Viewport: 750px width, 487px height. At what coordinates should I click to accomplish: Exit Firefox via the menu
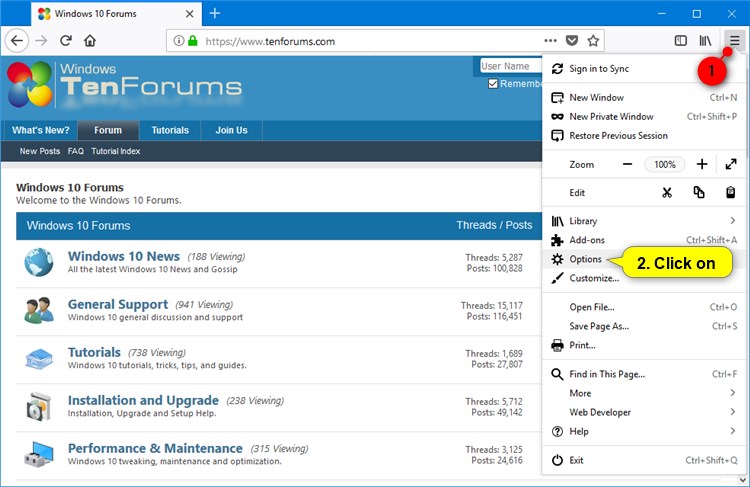coord(644,460)
